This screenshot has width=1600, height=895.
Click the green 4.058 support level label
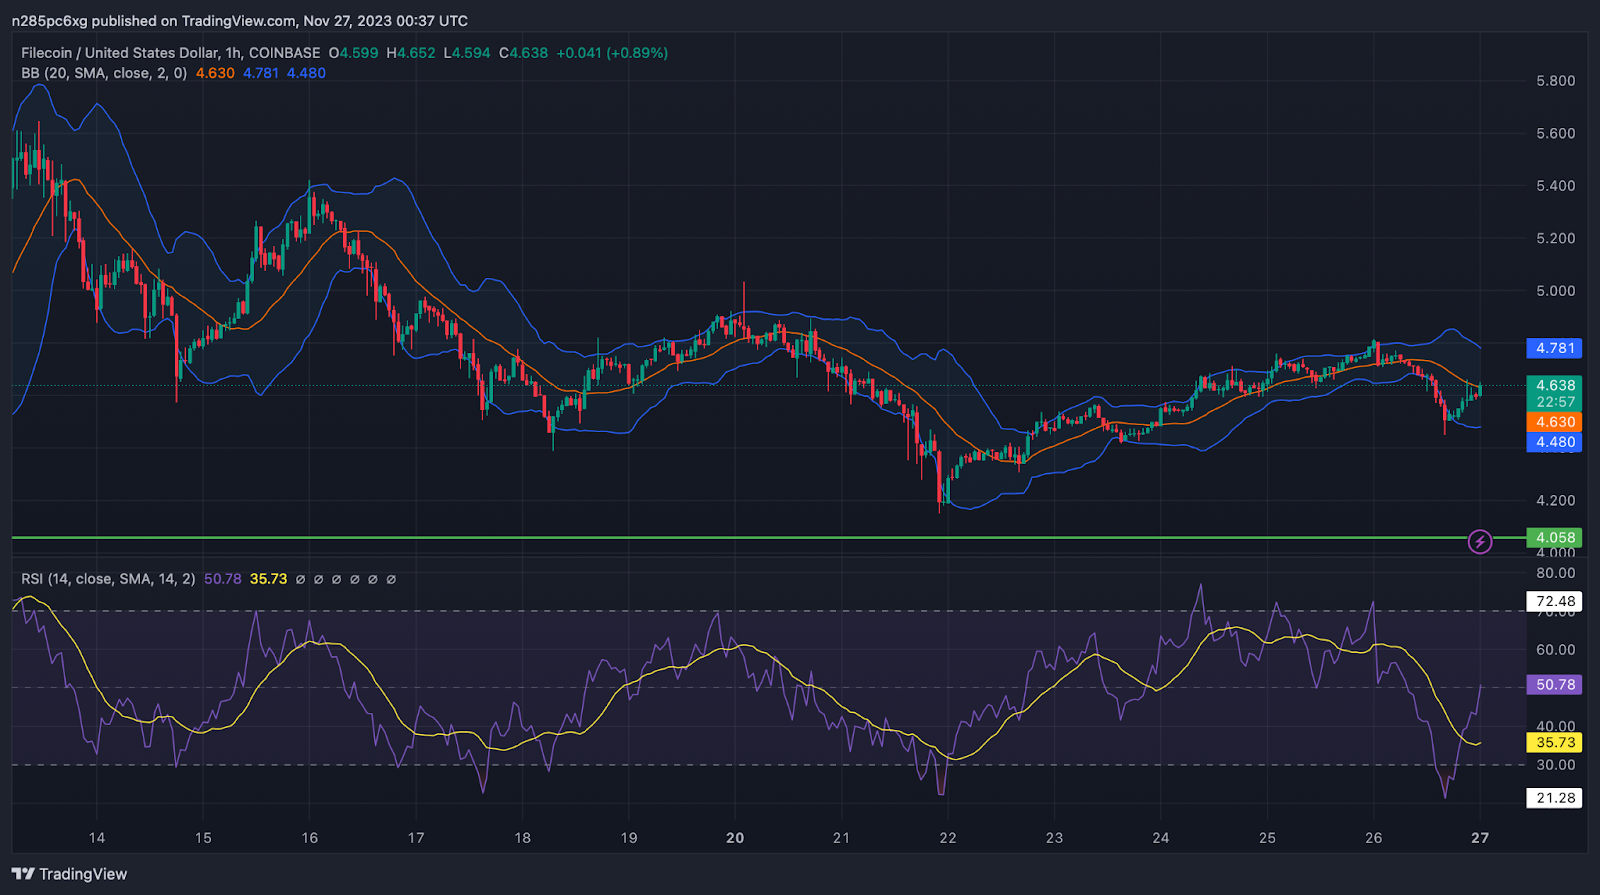1554,537
